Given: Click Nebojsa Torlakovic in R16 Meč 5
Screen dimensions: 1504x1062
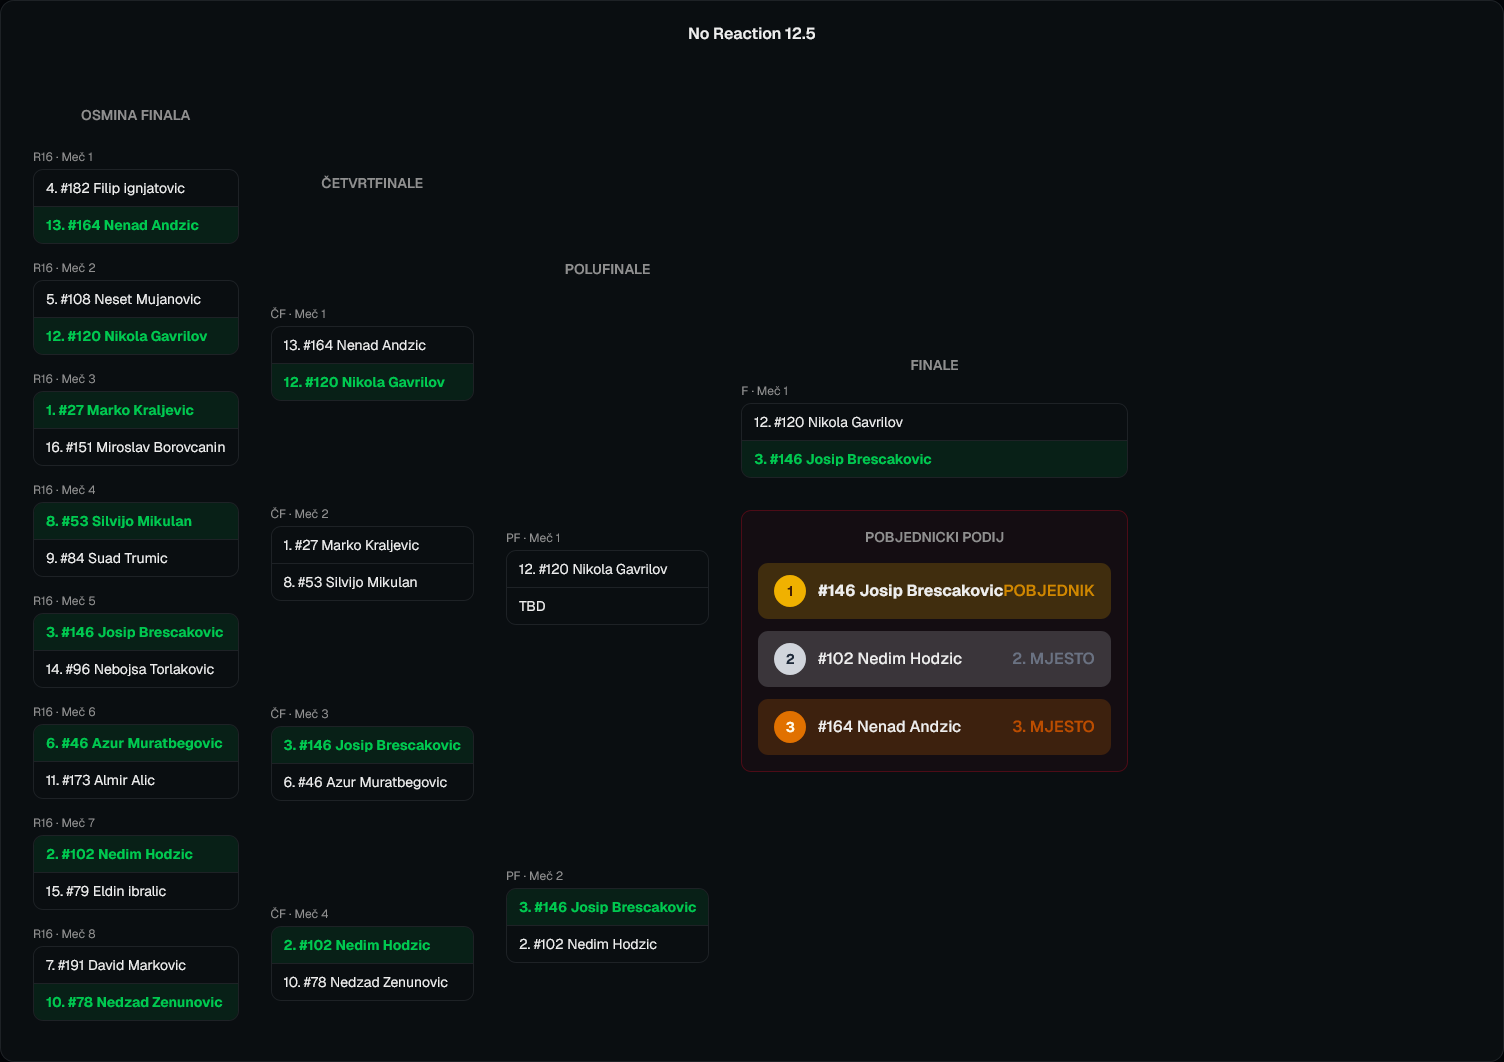Looking at the screenshot, I should [136, 669].
